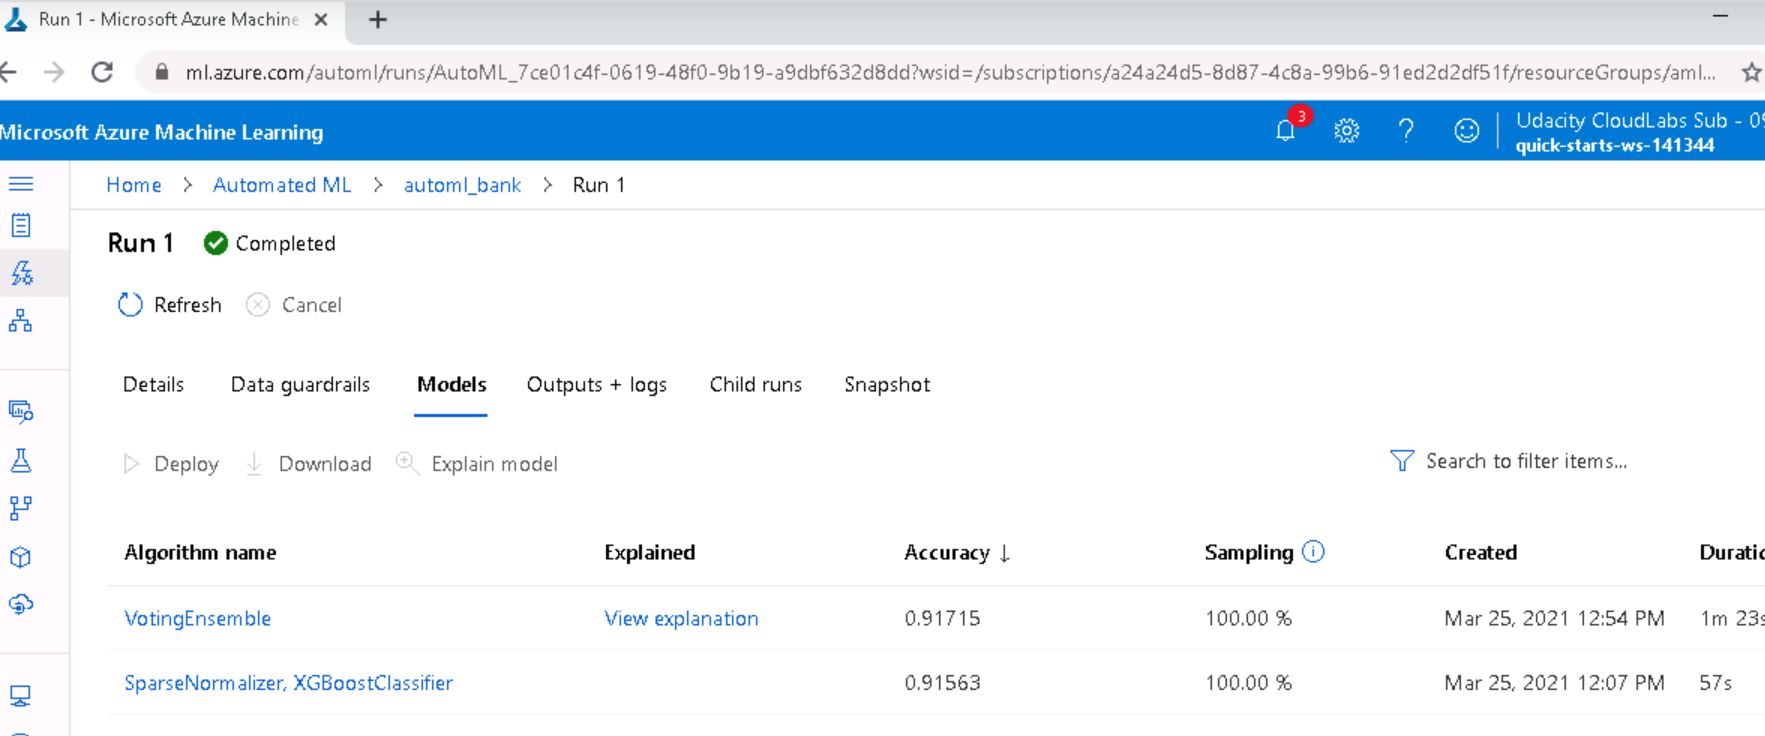This screenshot has width=1765, height=736.
Task: Refresh Run 1 status
Action: pyautogui.click(x=170, y=305)
